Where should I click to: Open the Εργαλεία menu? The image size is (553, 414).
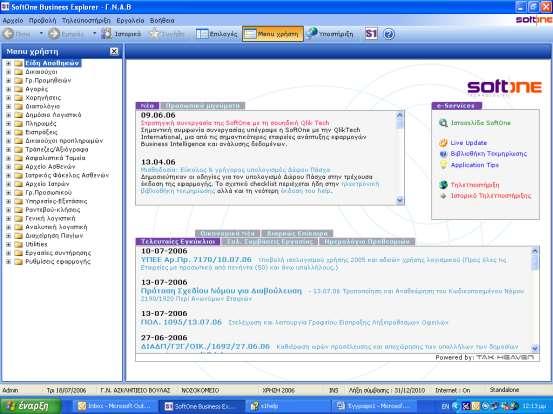(x=130, y=20)
